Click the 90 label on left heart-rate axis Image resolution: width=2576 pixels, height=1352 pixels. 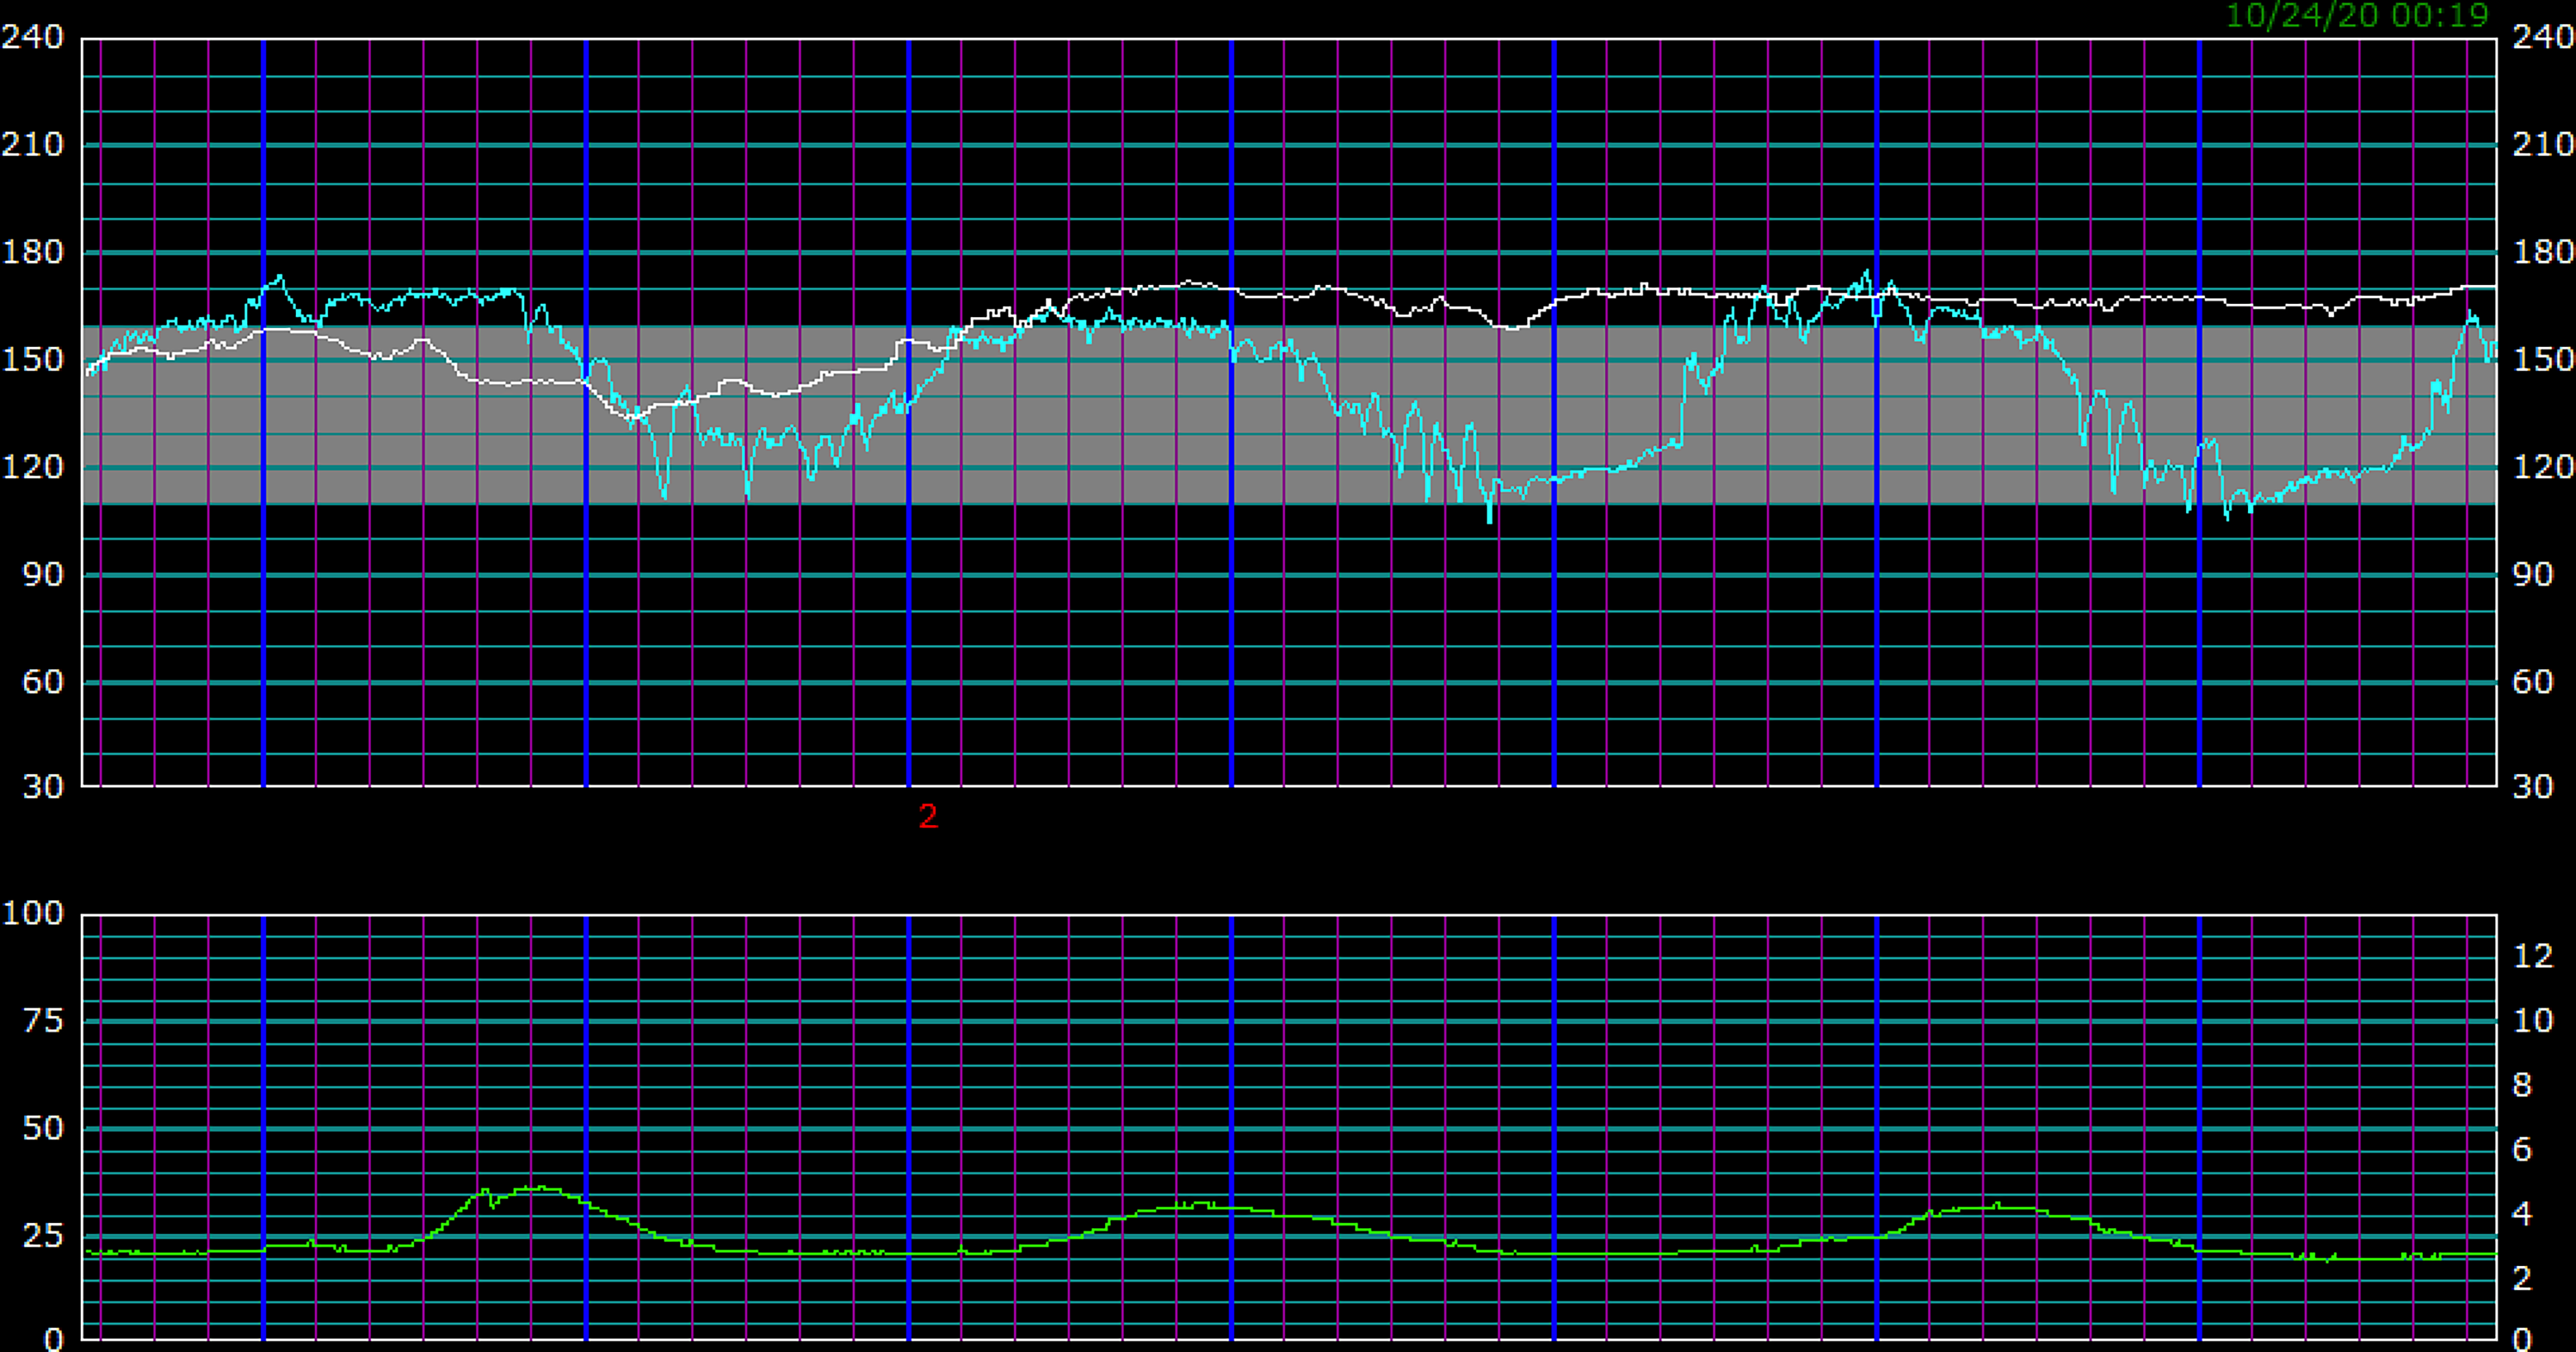click(x=43, y=575)
